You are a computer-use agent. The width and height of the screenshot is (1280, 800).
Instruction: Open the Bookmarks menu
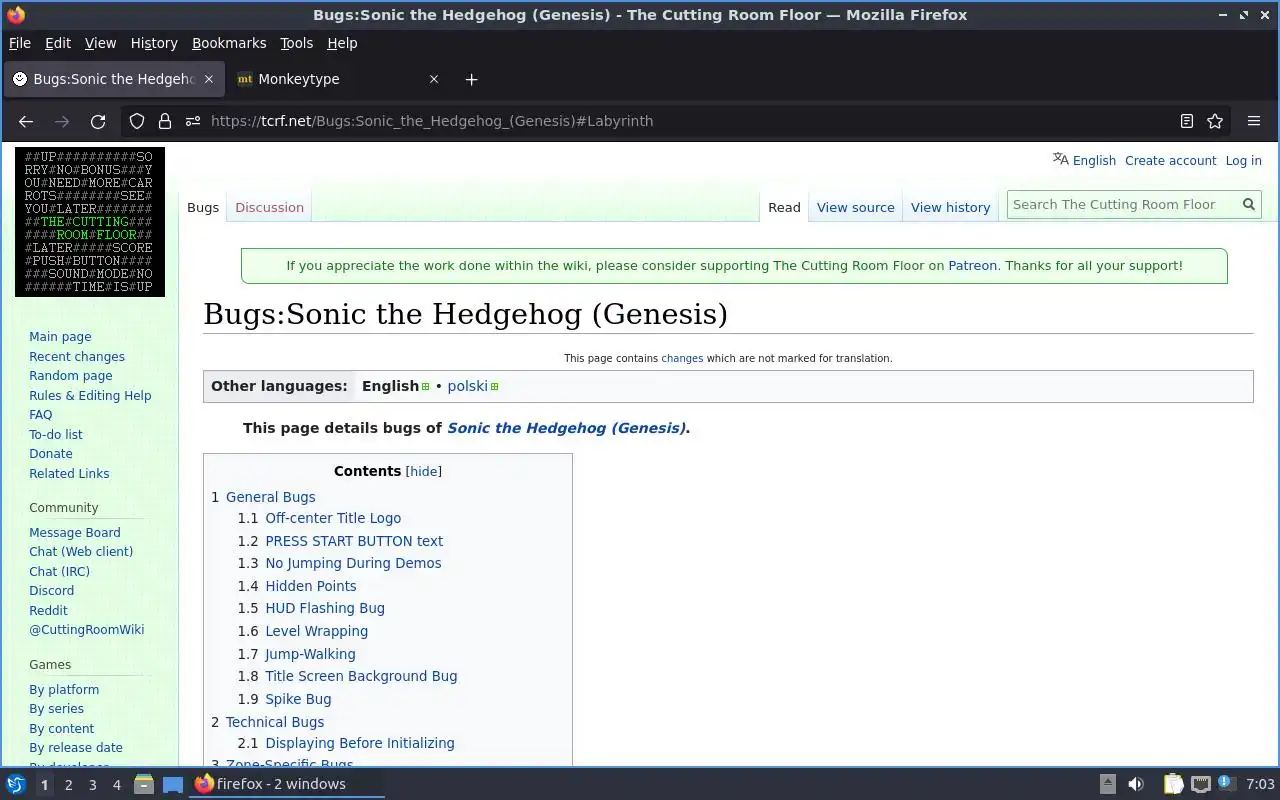[x=229, y=43]
